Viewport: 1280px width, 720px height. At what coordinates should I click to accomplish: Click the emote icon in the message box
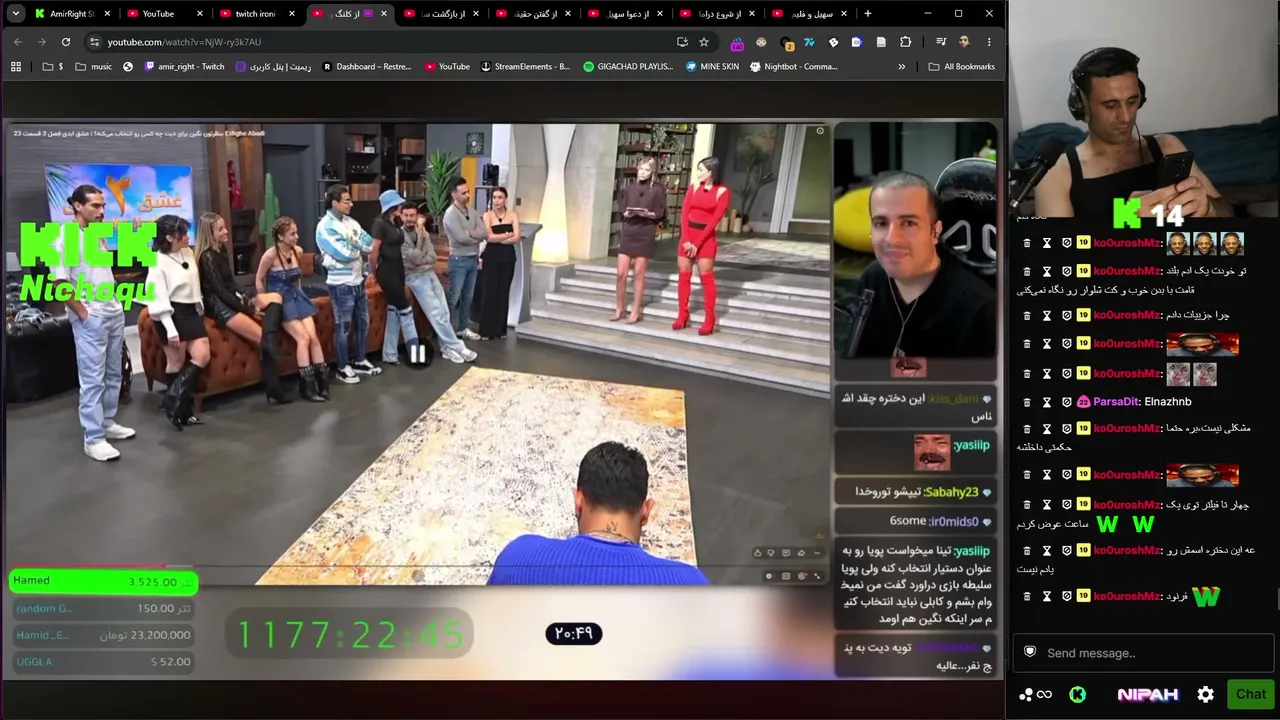pos(1030,652)
